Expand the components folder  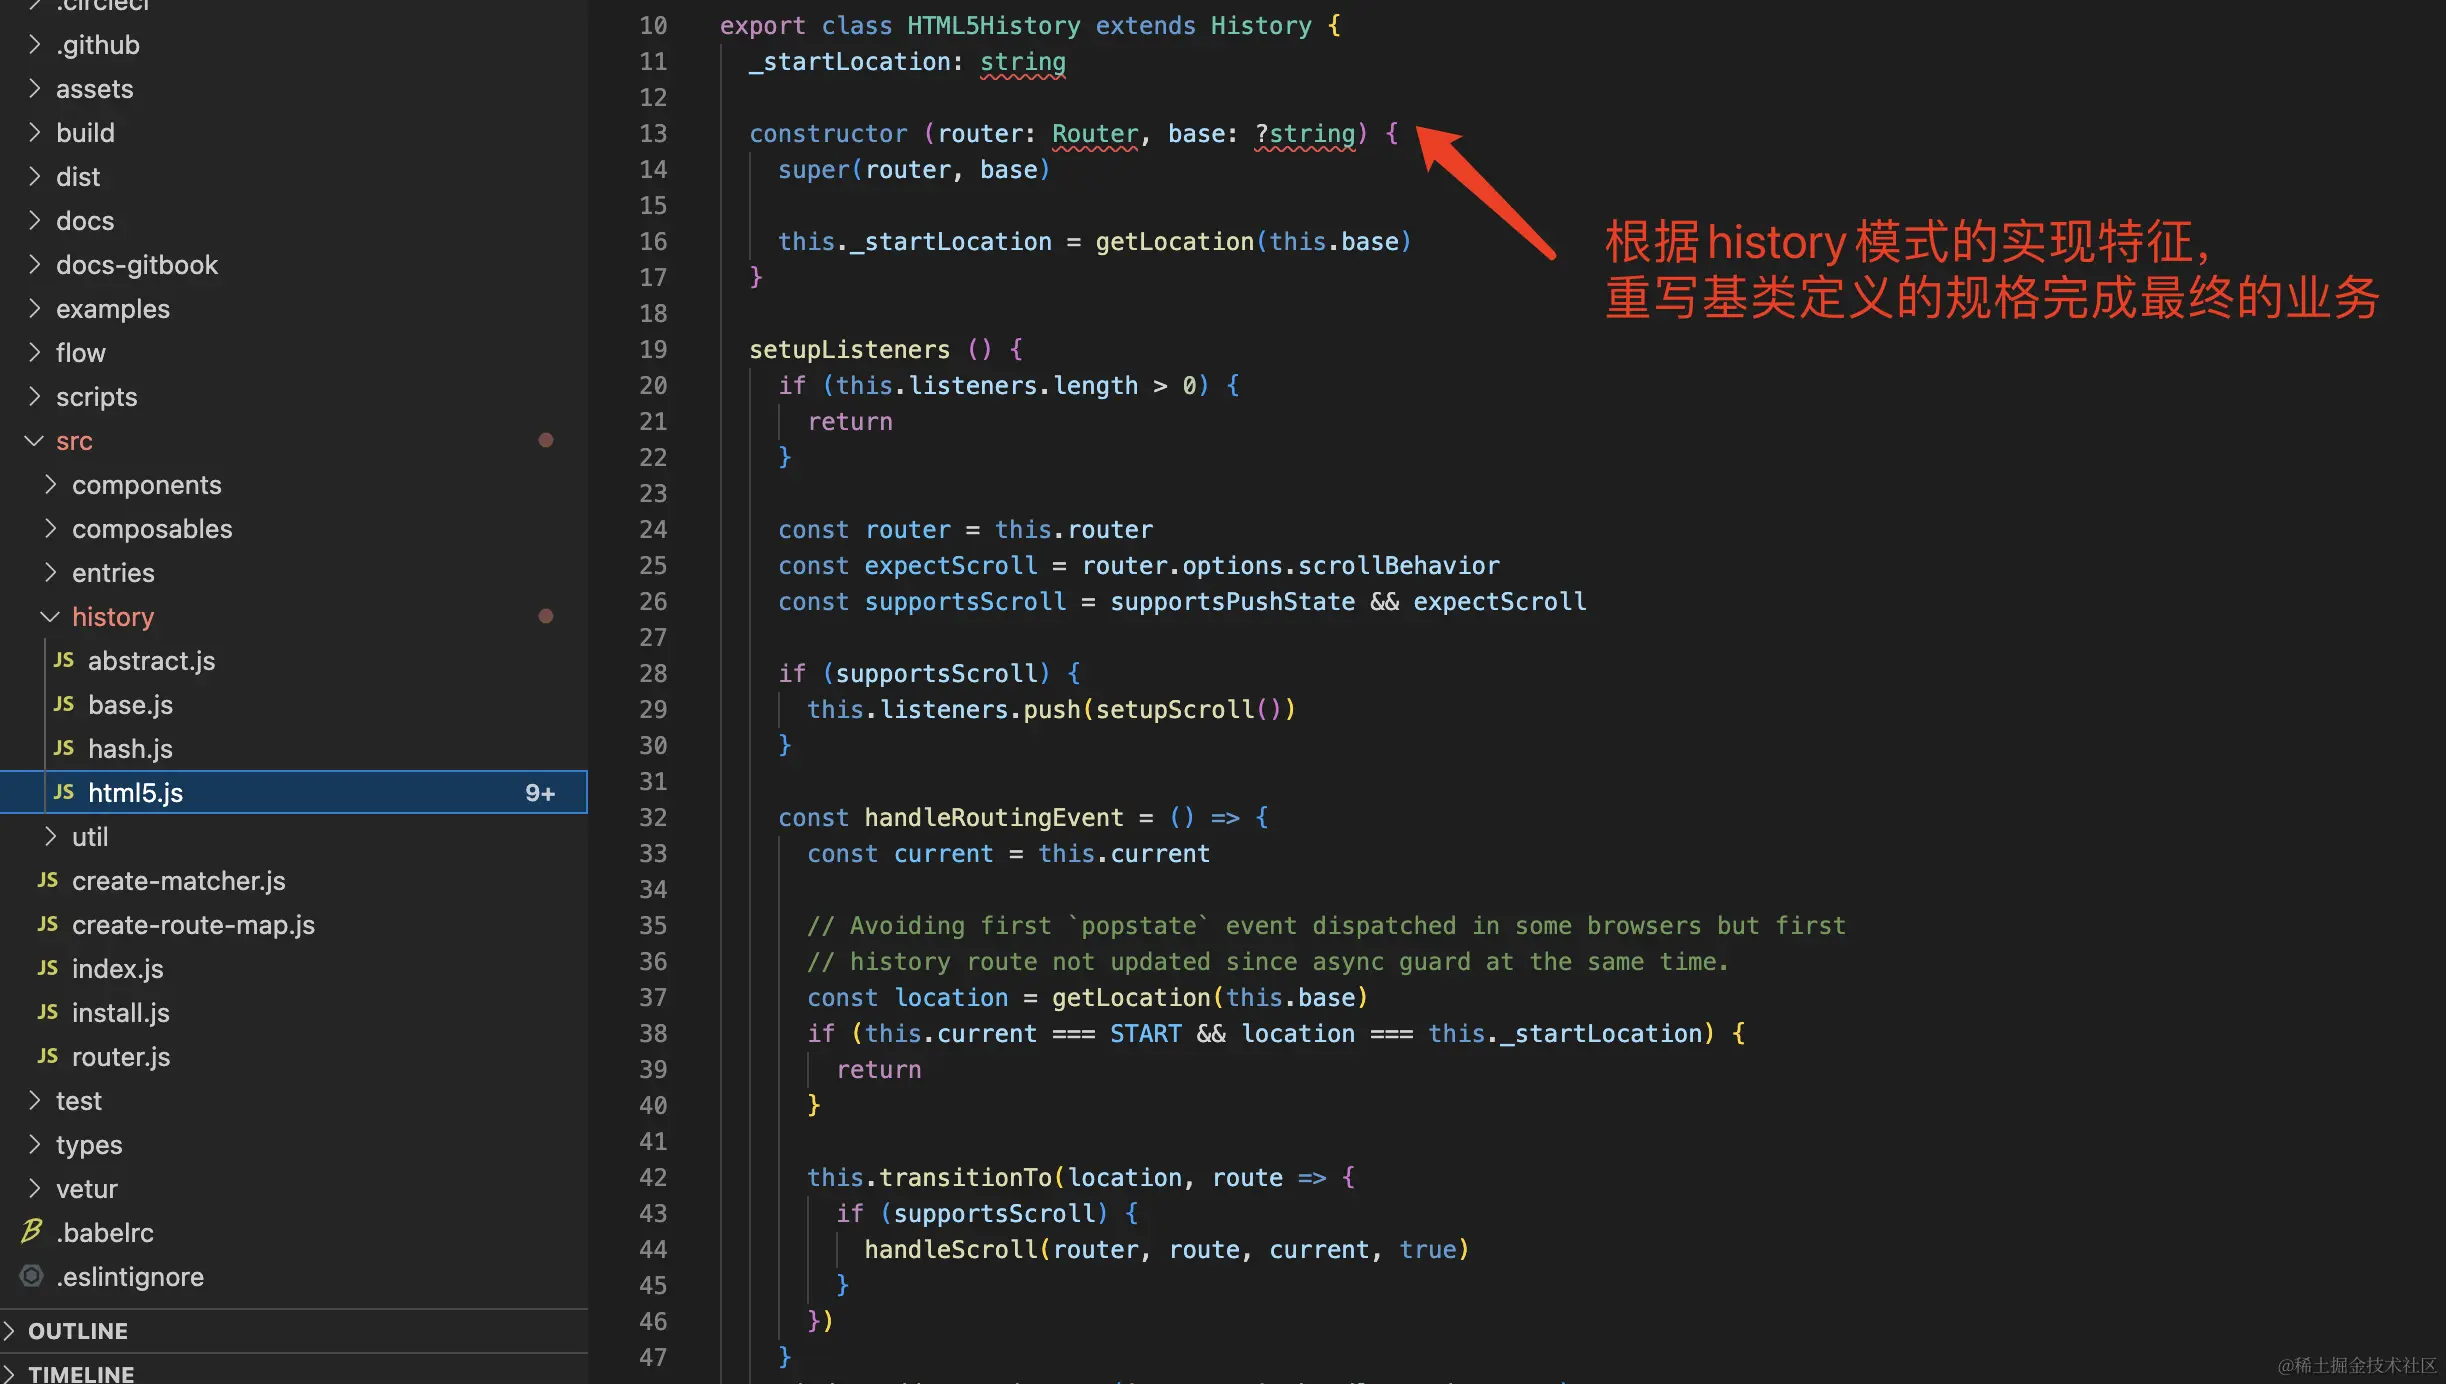[146, 485]
